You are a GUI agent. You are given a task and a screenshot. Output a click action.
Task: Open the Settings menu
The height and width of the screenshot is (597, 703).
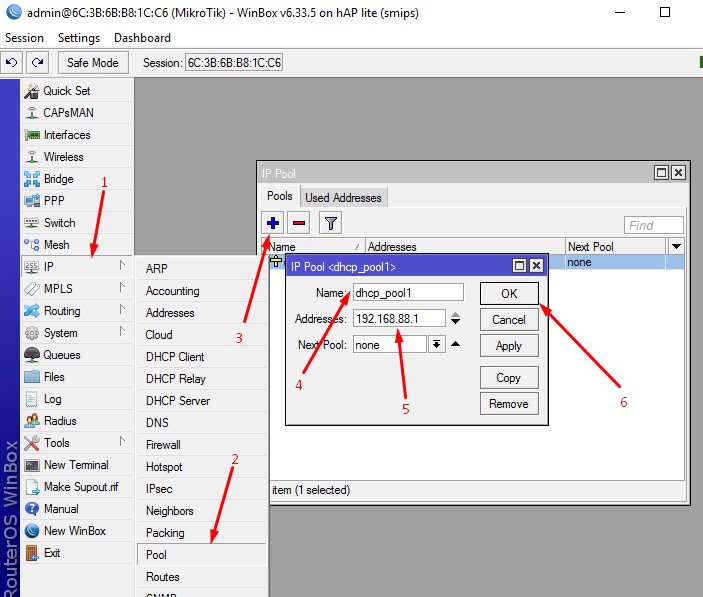[79, 38]
